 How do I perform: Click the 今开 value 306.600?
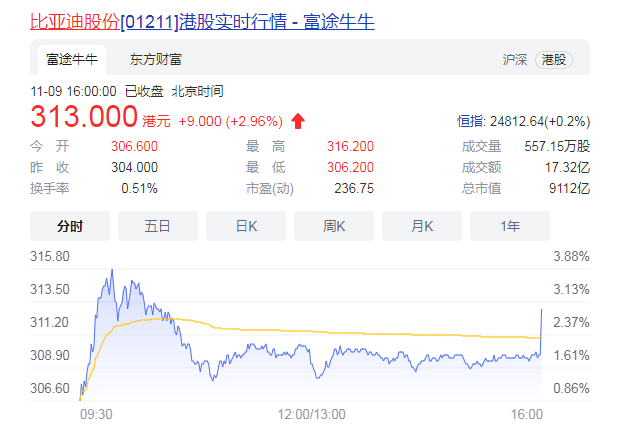[134, 146]
